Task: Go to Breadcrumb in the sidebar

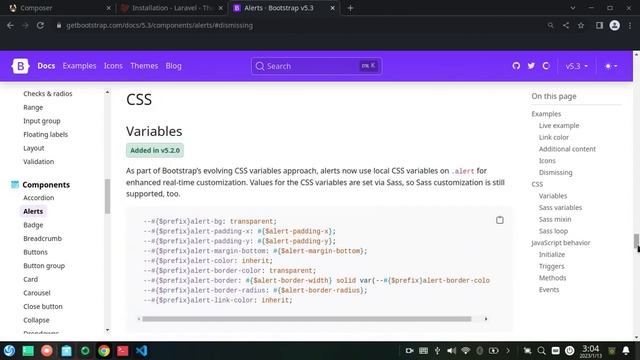Action: click(42, 238)
